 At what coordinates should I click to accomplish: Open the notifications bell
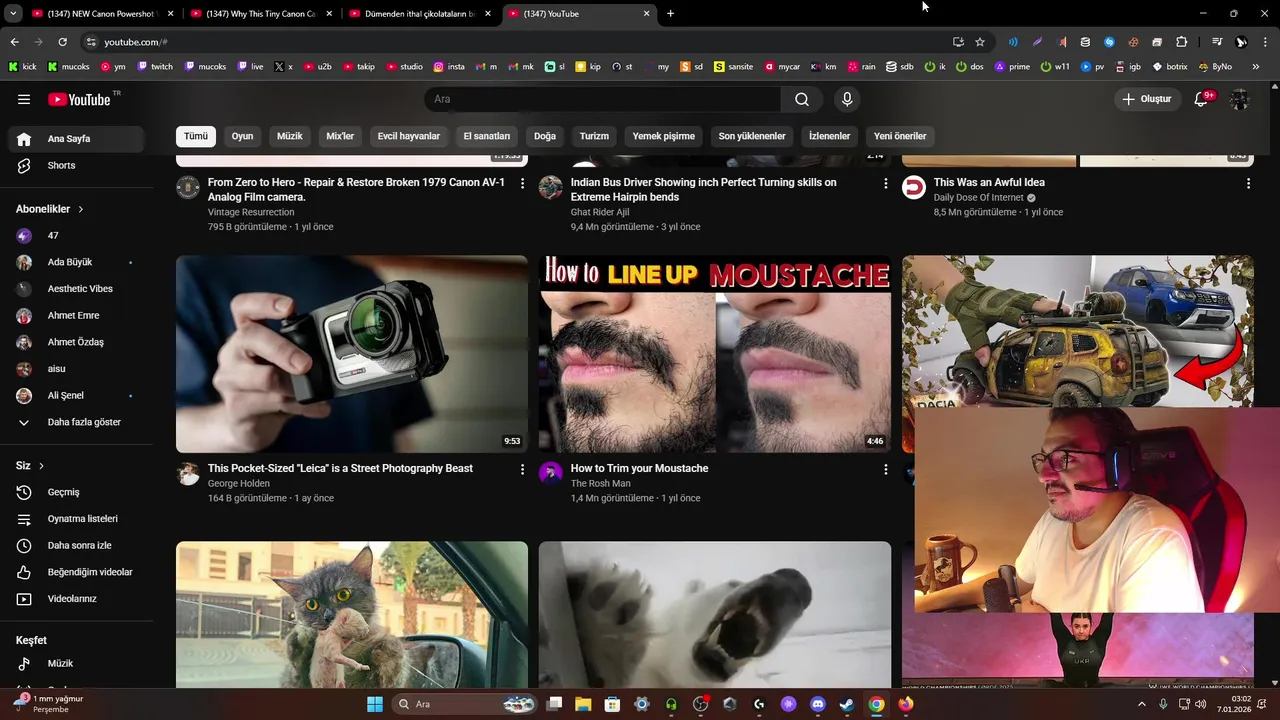click(1202, 99)
